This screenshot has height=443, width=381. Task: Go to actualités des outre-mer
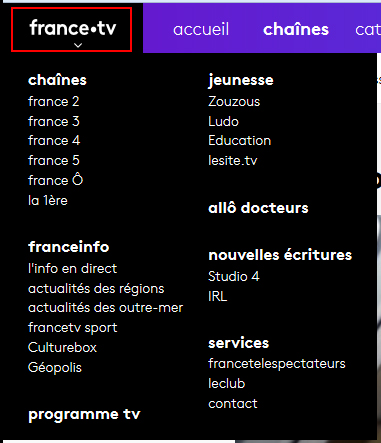coord(106,308)
